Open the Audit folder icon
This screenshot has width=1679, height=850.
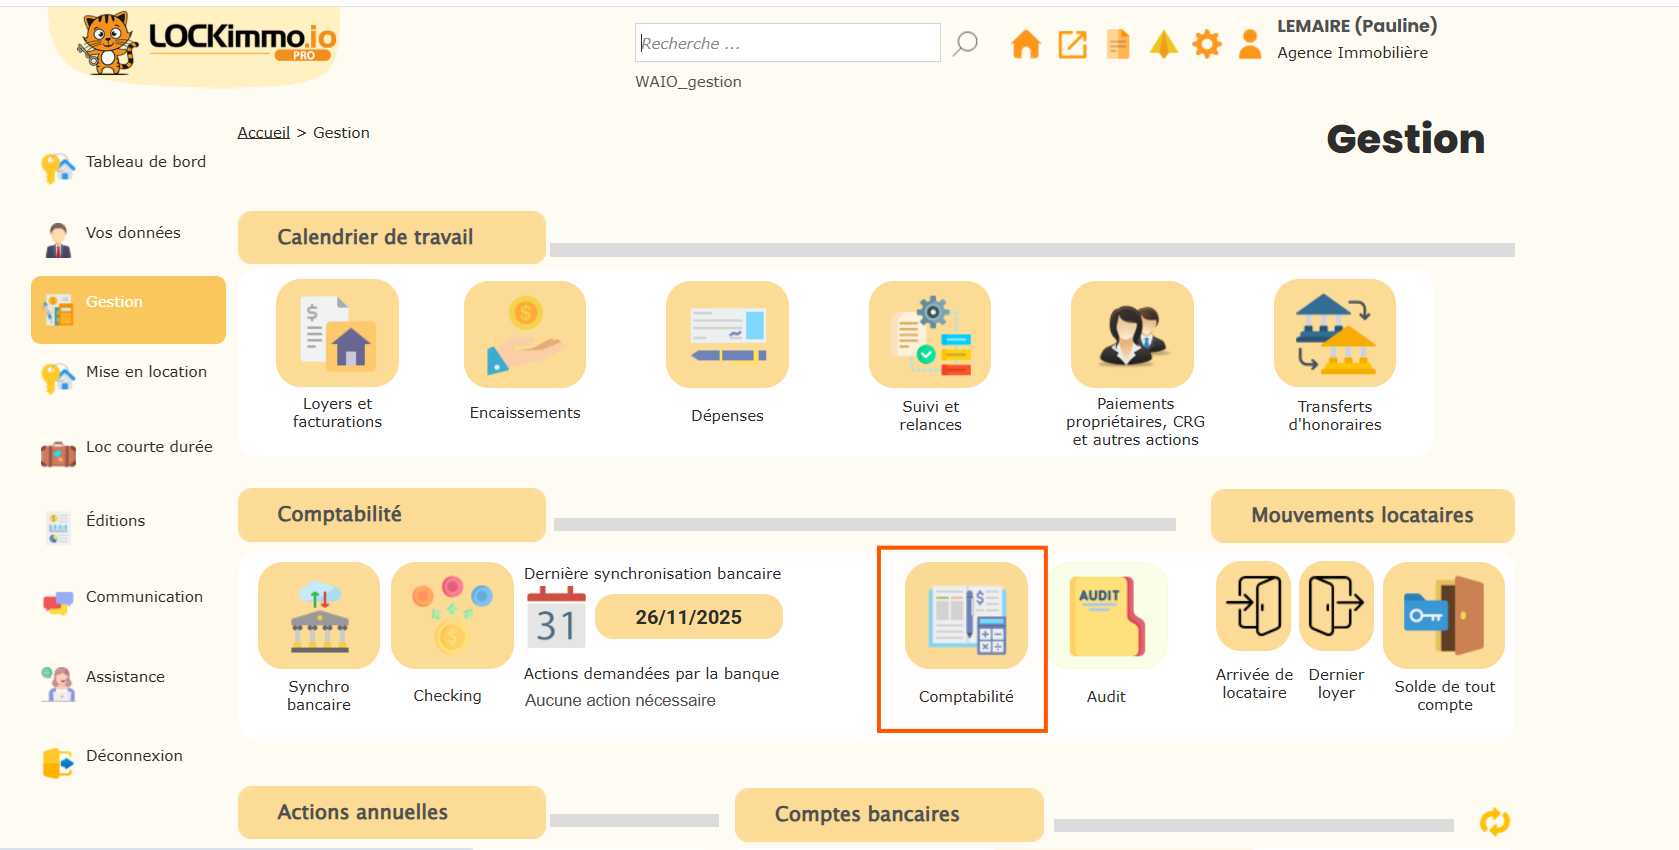[x=1106, y=615]
